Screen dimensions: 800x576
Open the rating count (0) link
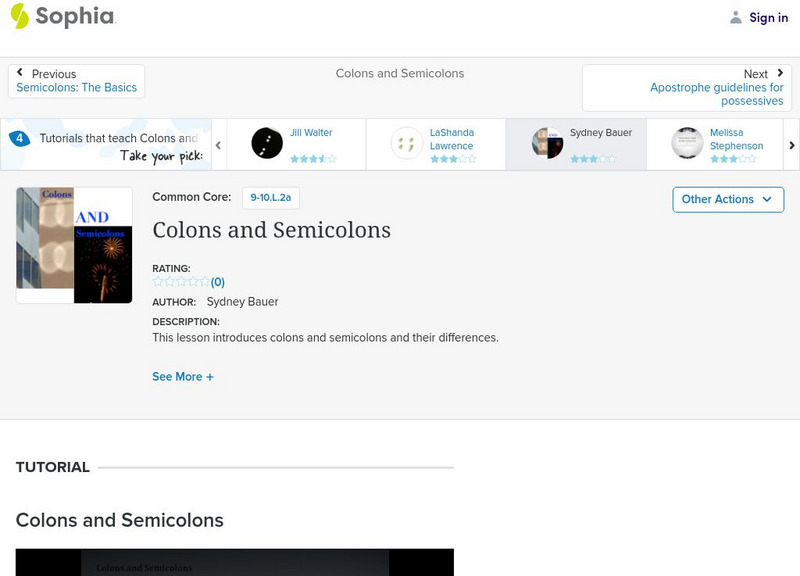[218, 282]
